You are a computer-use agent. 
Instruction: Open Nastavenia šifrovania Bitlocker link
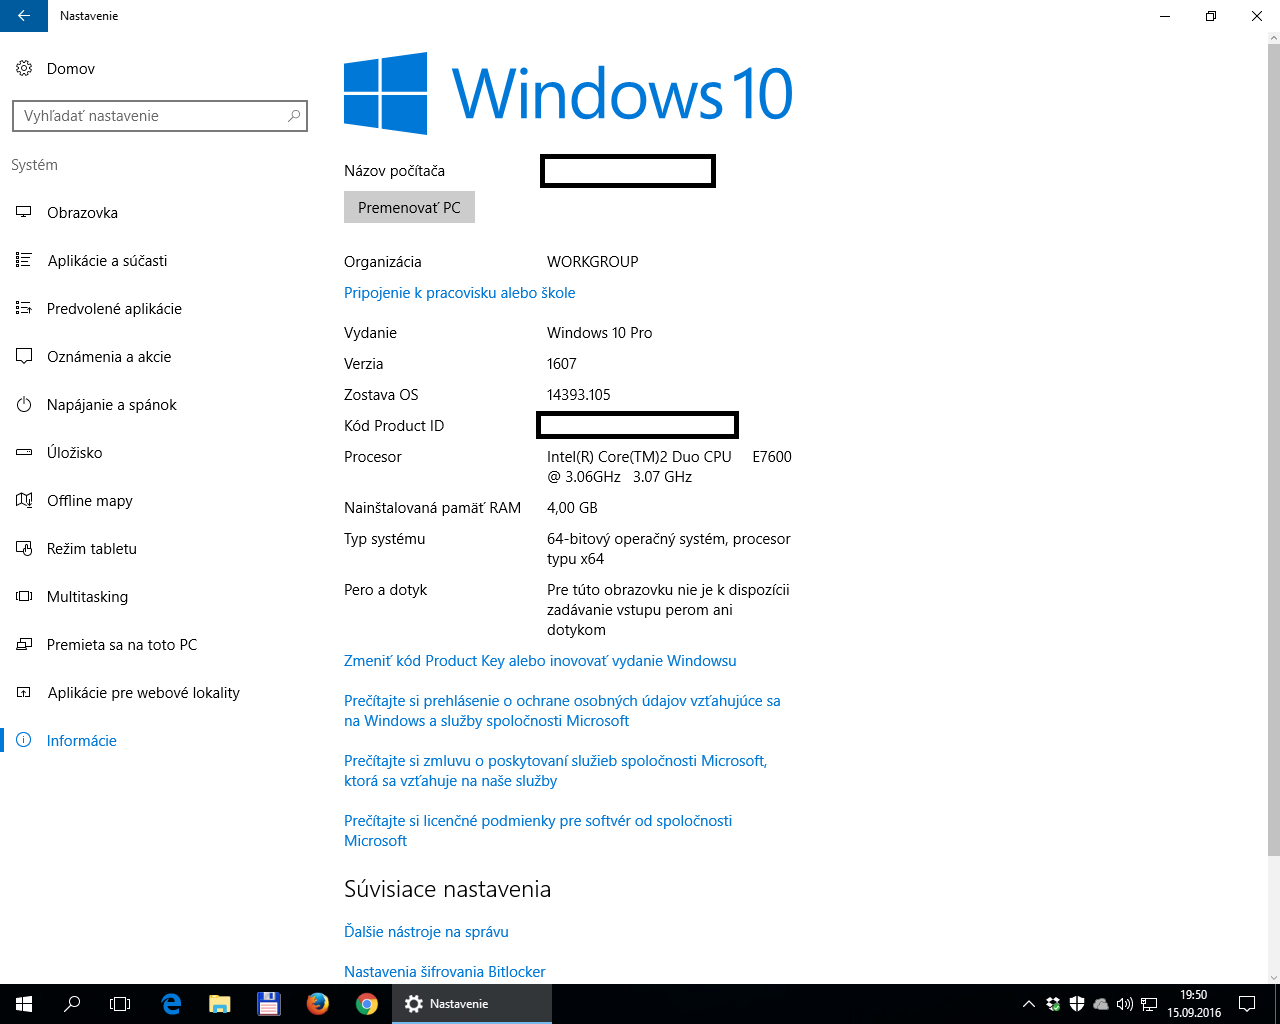(x=445, y=972)
